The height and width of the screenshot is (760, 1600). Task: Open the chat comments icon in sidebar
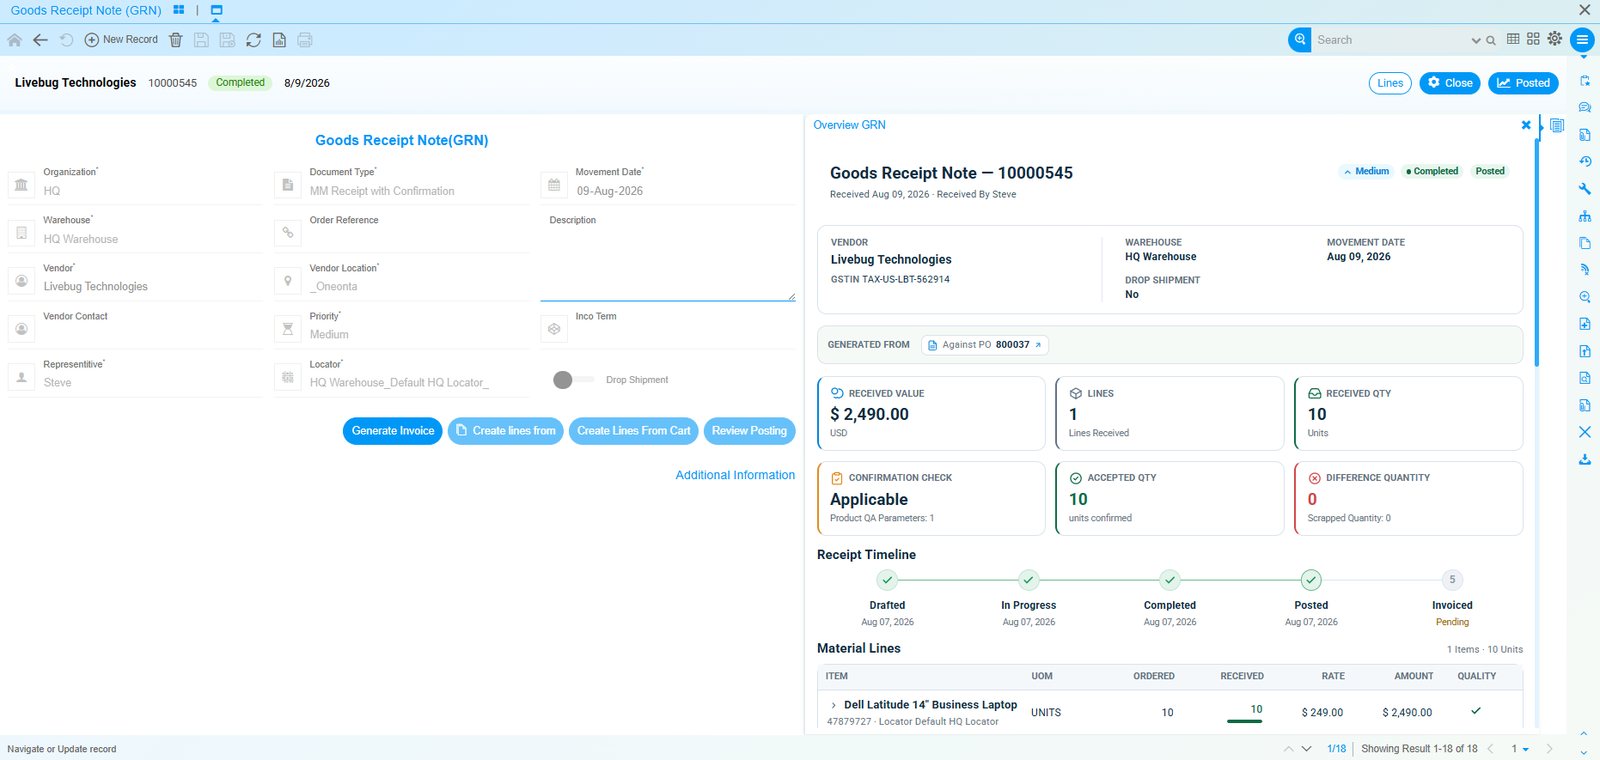1584,107
